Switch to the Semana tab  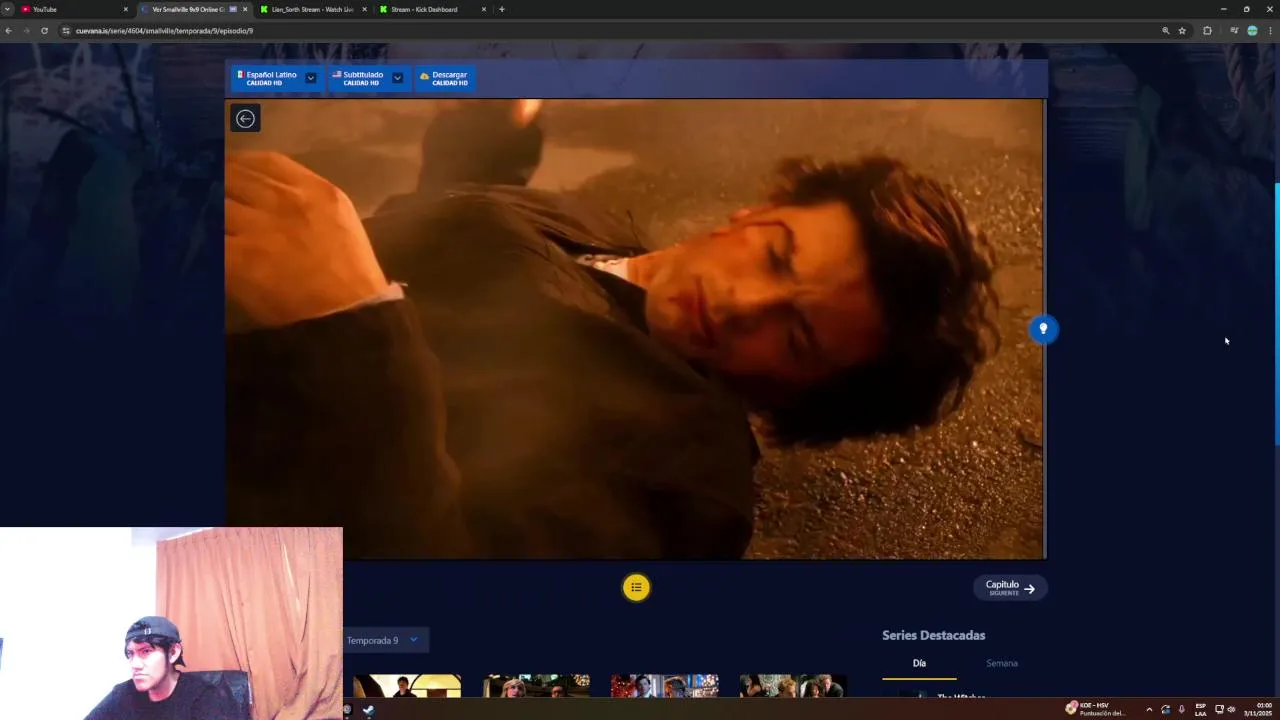(1002, 663)
